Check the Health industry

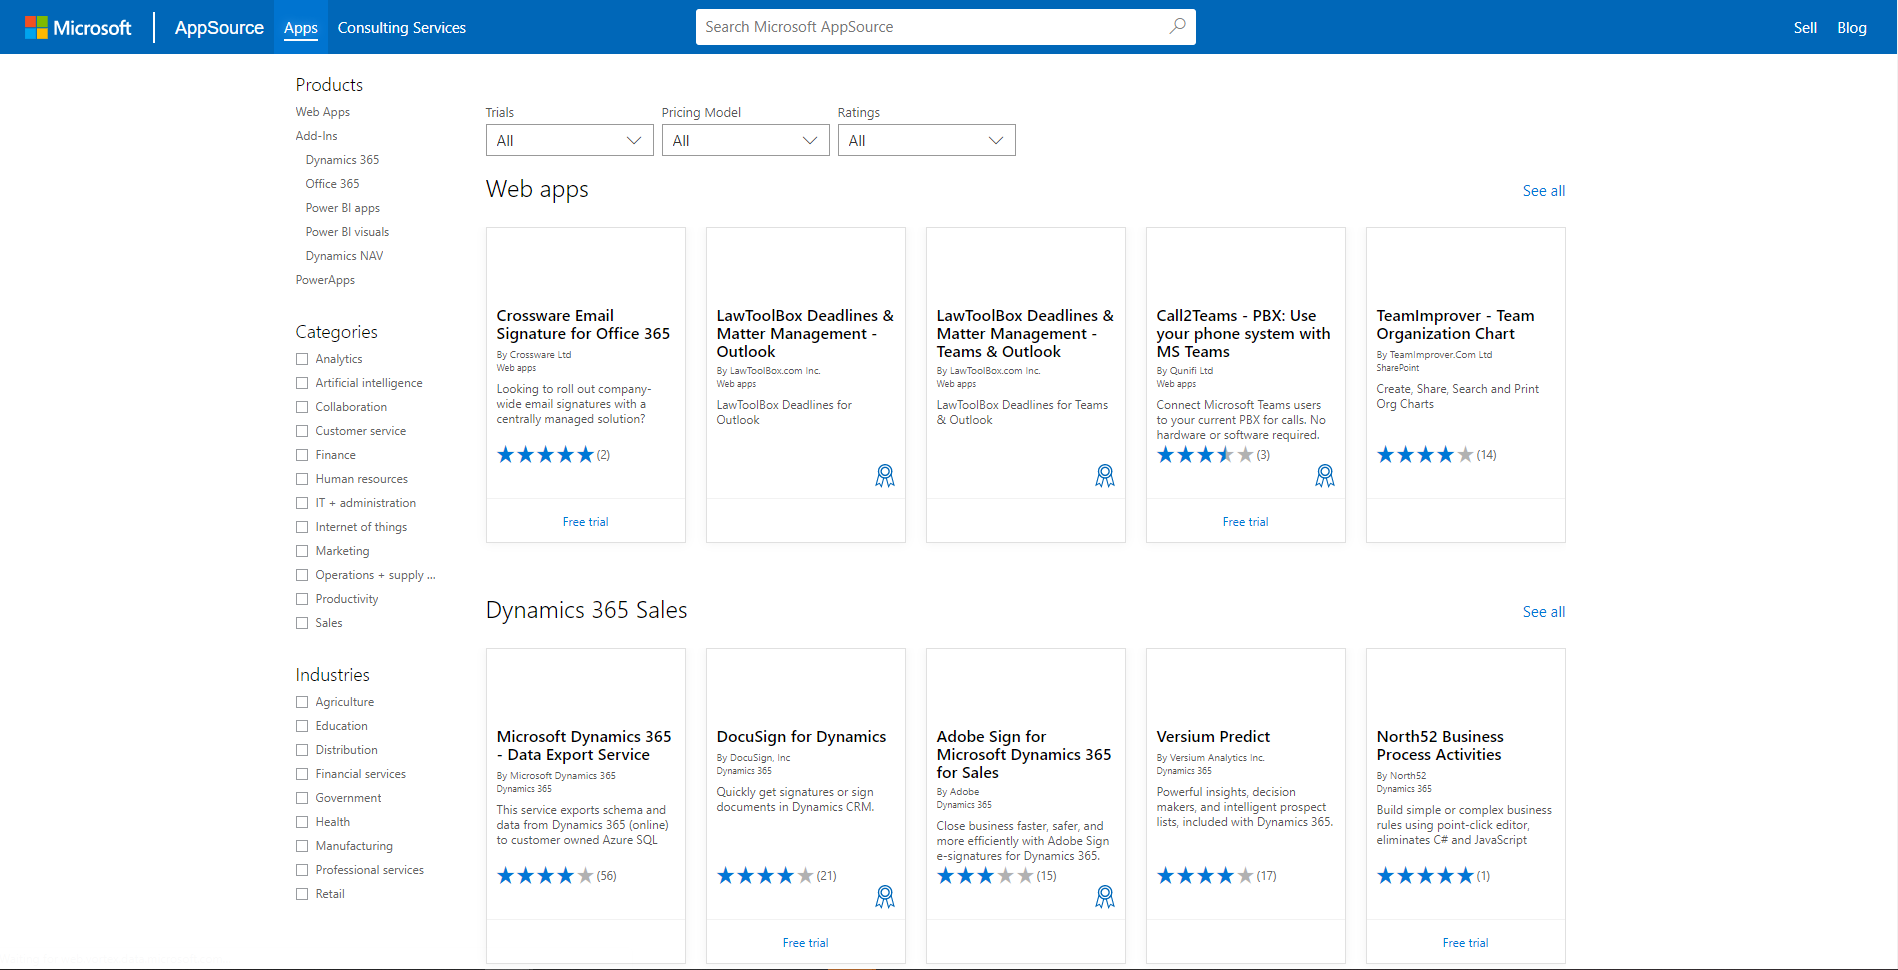click(x=302, y=822)
